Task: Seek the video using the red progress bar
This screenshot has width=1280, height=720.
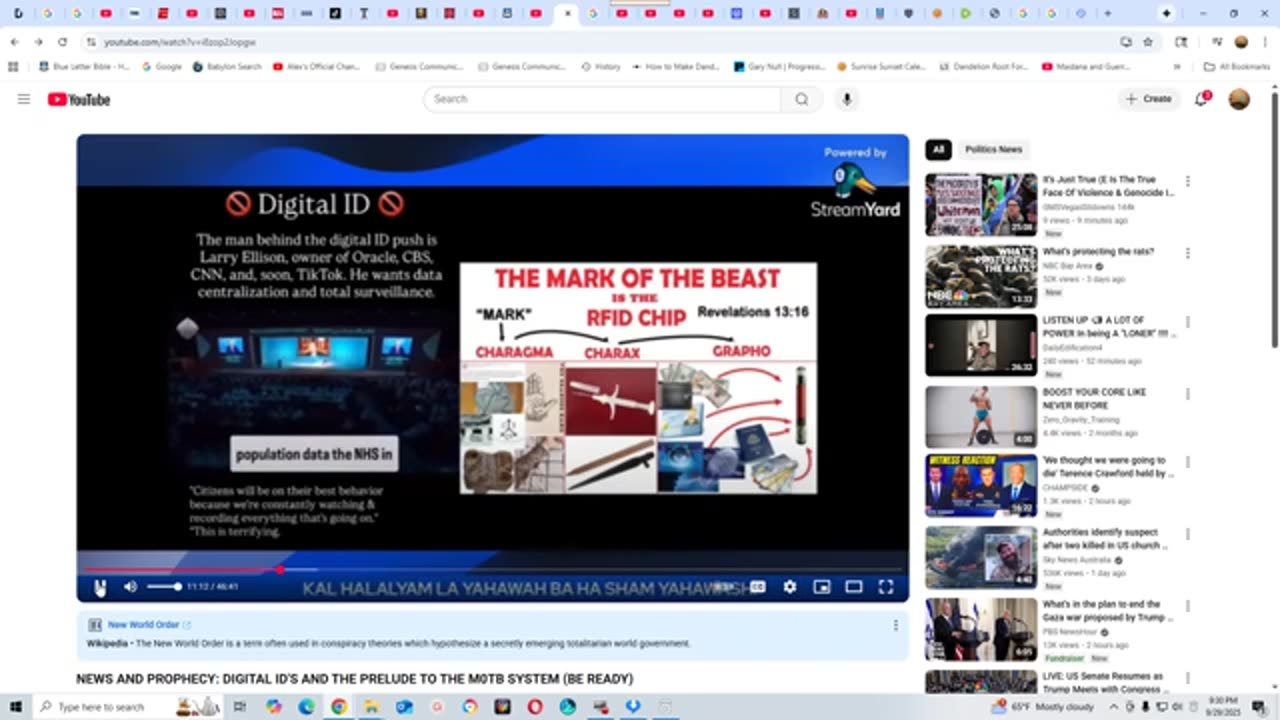Action: 493,569
